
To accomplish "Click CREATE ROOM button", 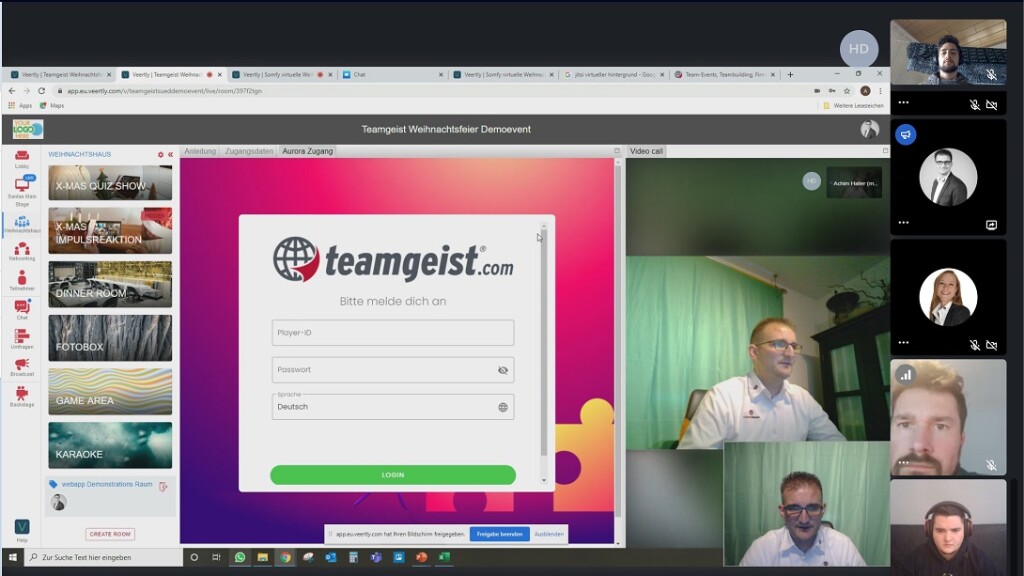I will (110, 534).
